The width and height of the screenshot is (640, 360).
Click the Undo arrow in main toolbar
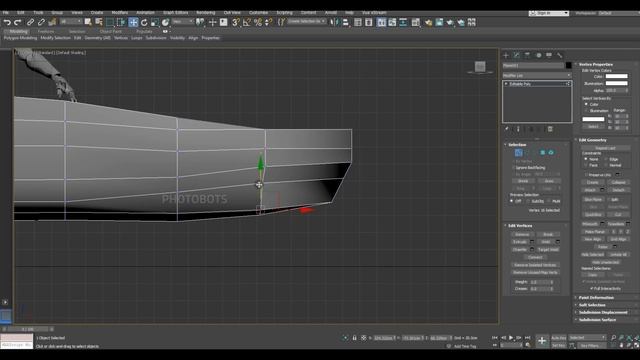pyautogui.click(x=7, y=22)
